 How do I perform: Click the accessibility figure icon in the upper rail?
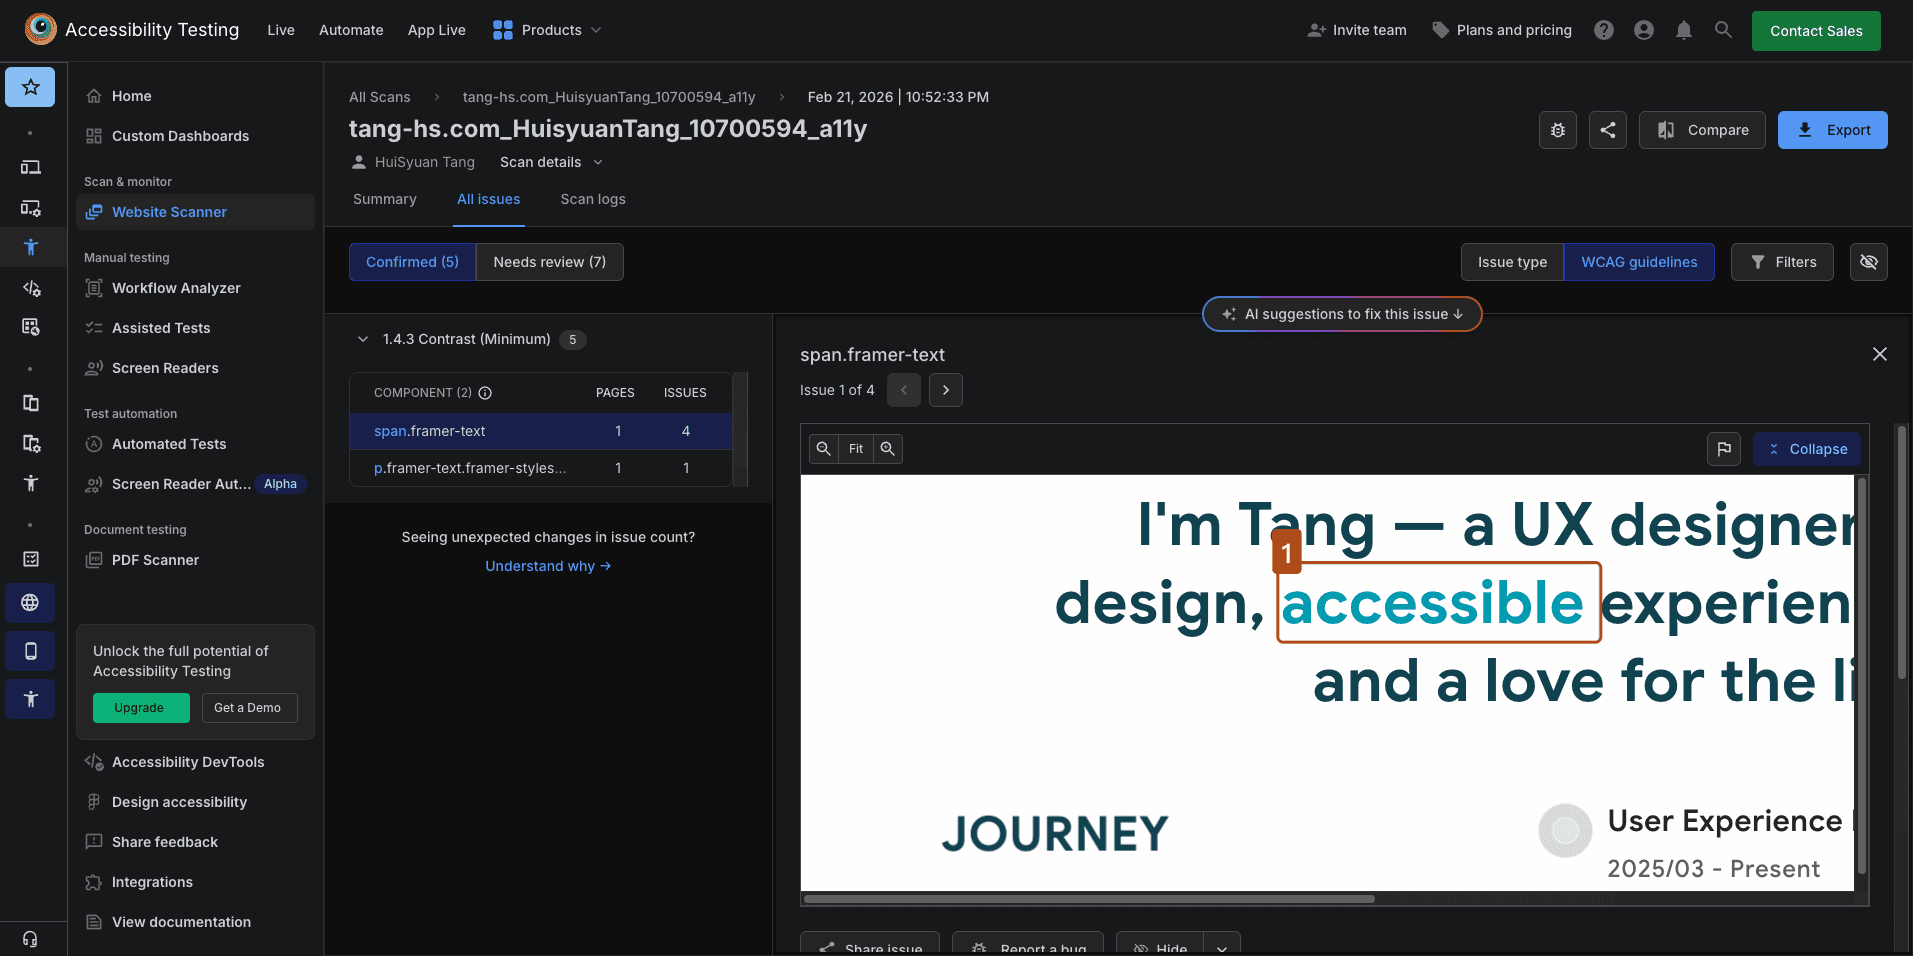pos(30,247)
